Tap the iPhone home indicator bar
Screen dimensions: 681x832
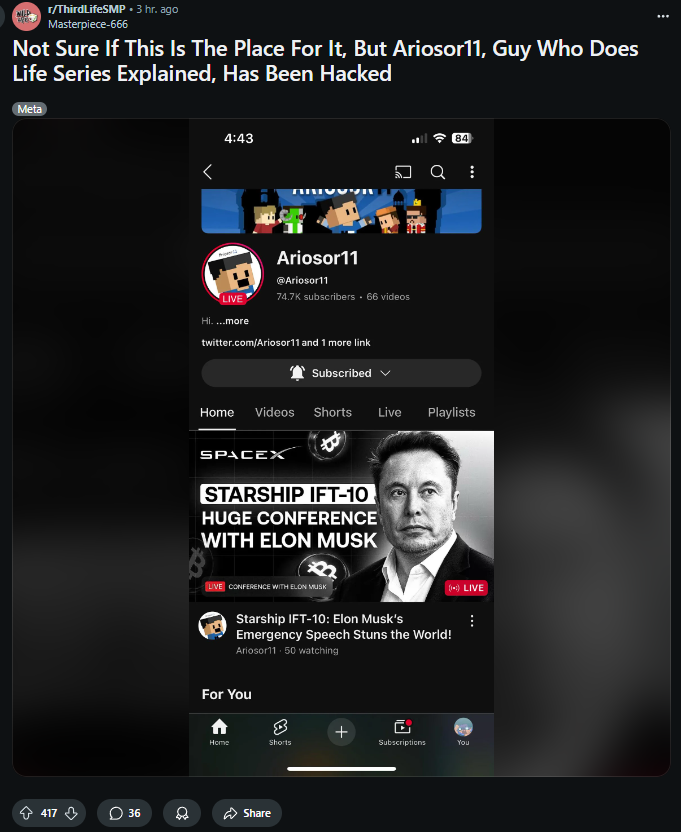click(341, 768)
